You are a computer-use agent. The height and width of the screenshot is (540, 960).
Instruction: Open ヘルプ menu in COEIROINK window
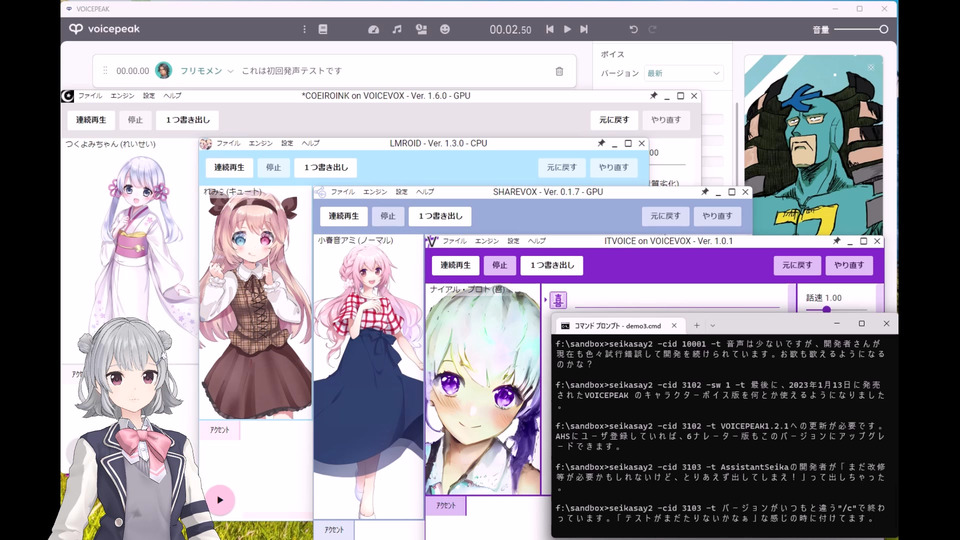(x=172, y=96)
